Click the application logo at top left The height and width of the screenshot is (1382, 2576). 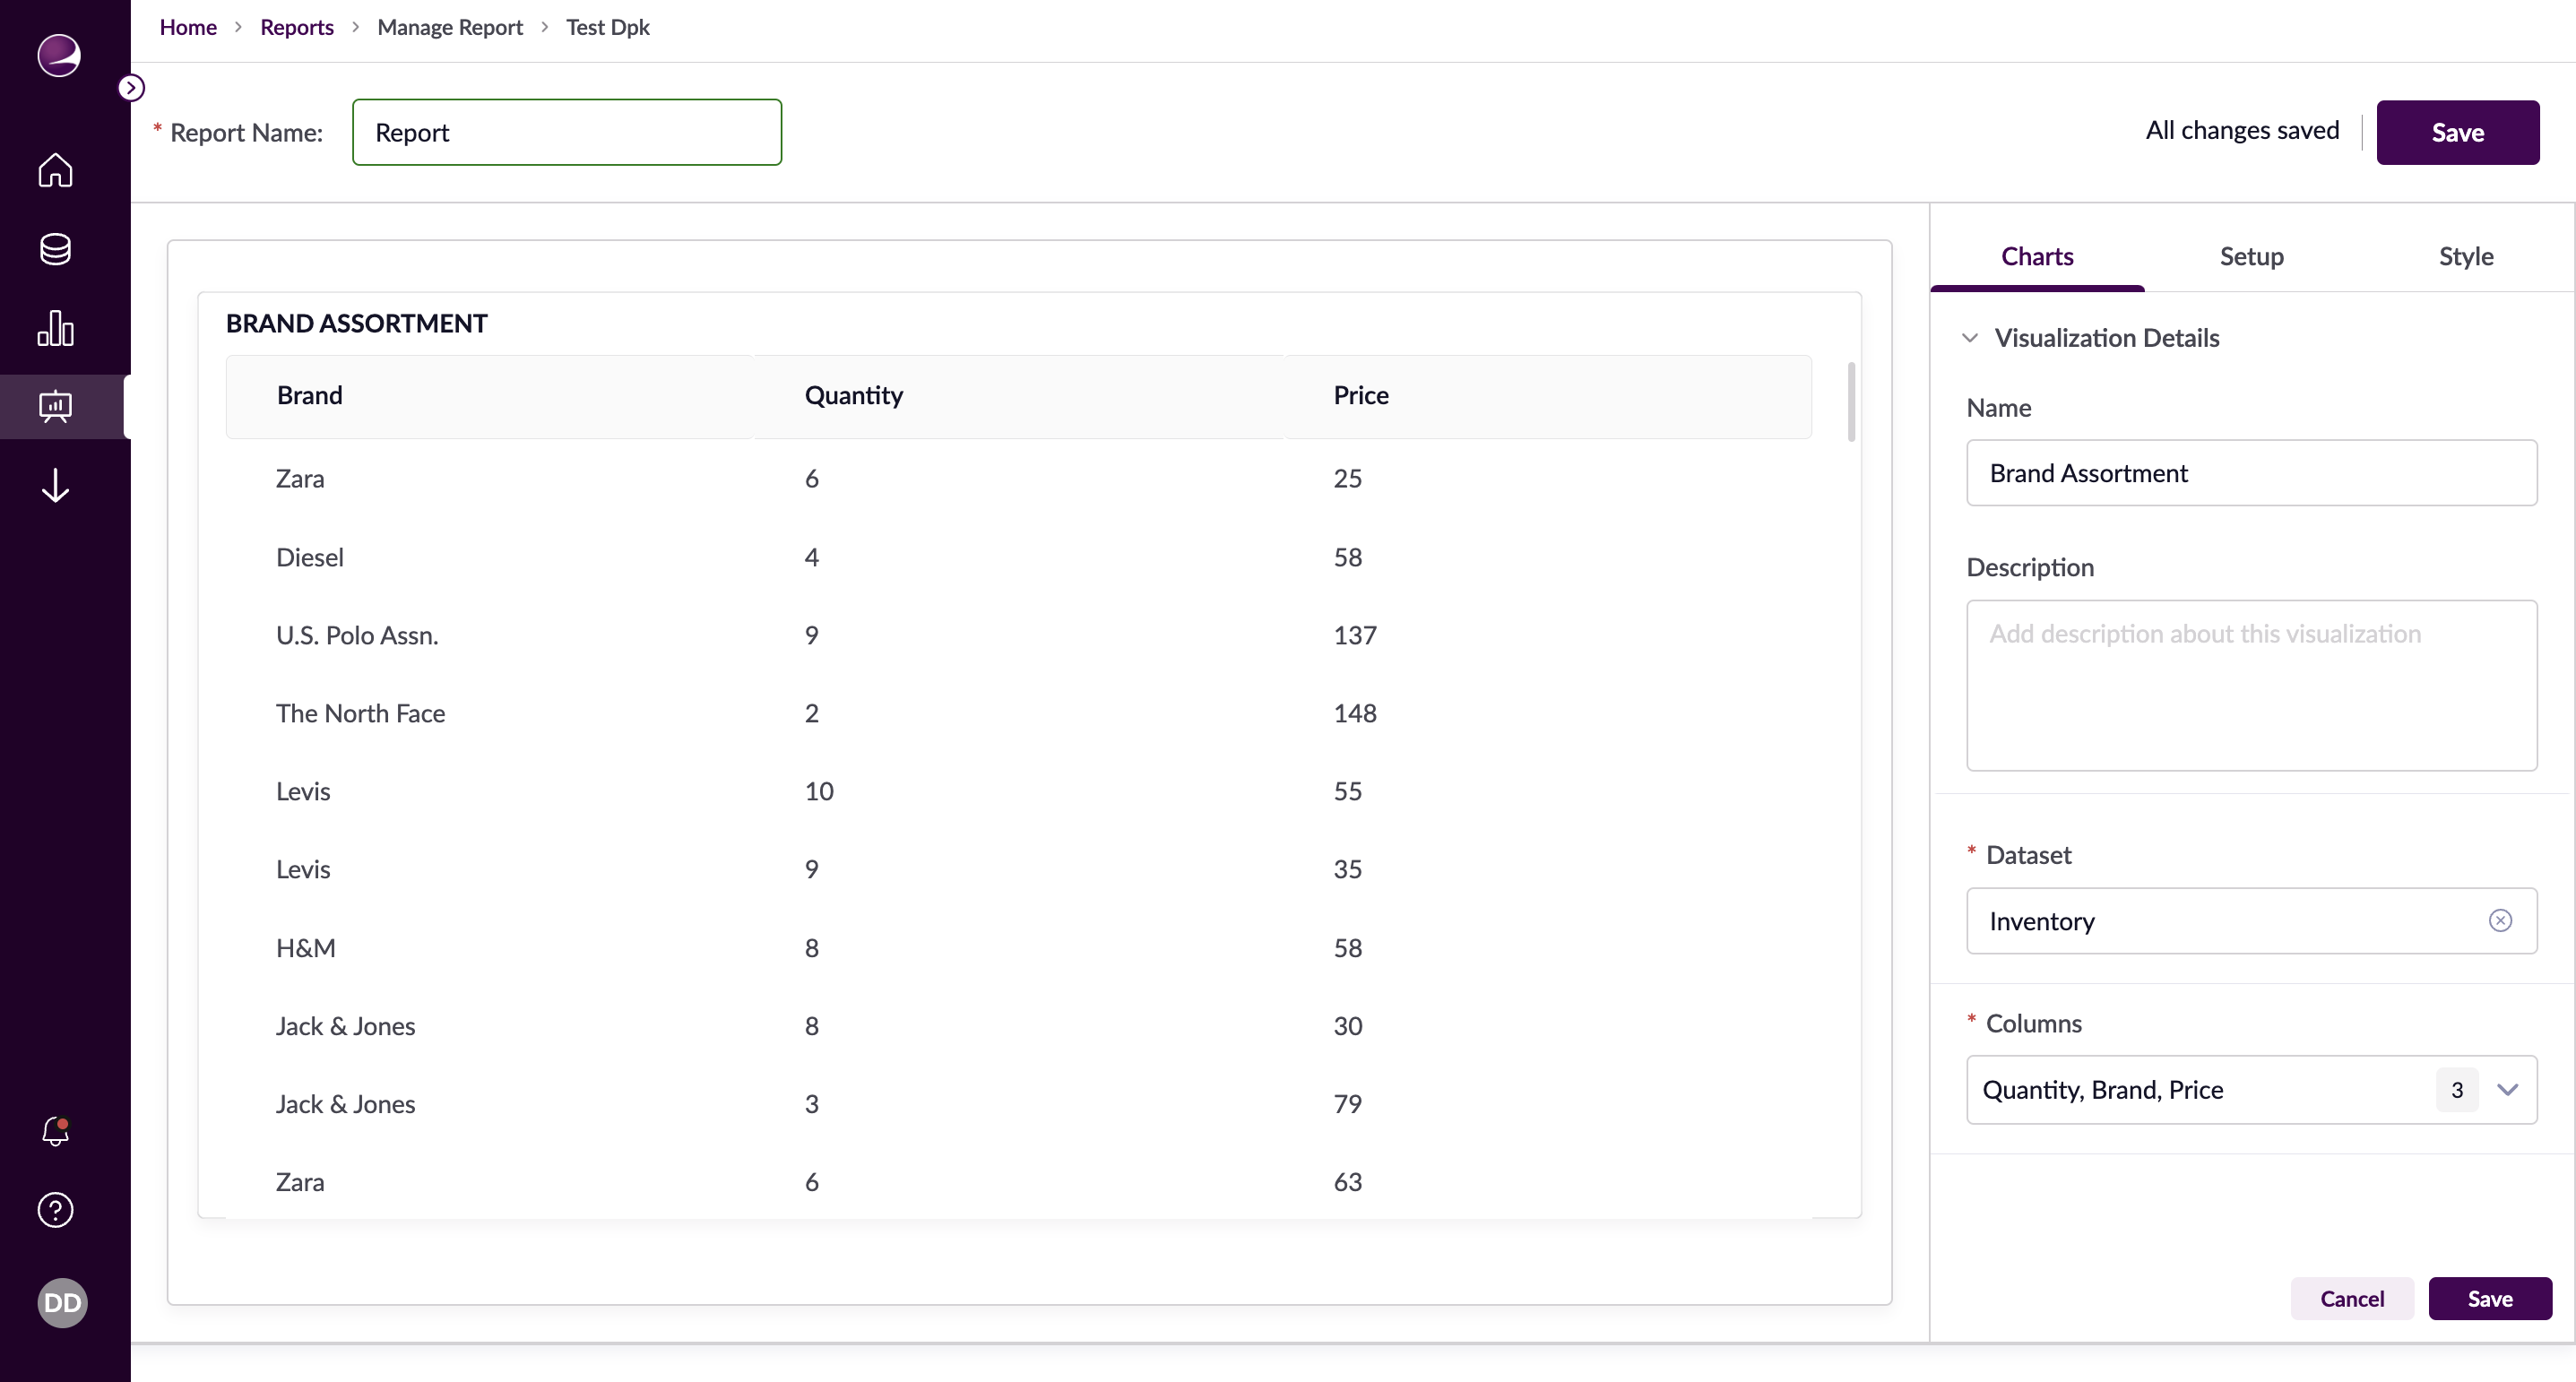[x=58, y=56]
